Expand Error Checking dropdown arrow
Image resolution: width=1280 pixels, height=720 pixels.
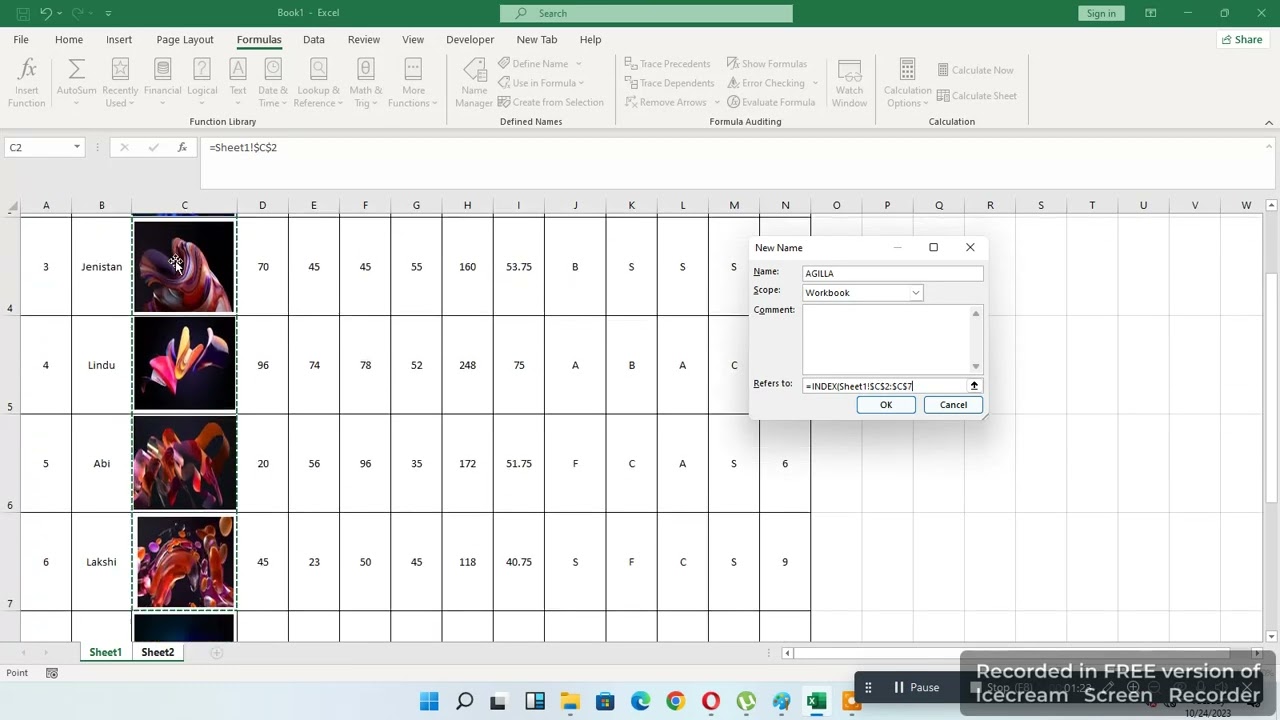coord(815,83)
